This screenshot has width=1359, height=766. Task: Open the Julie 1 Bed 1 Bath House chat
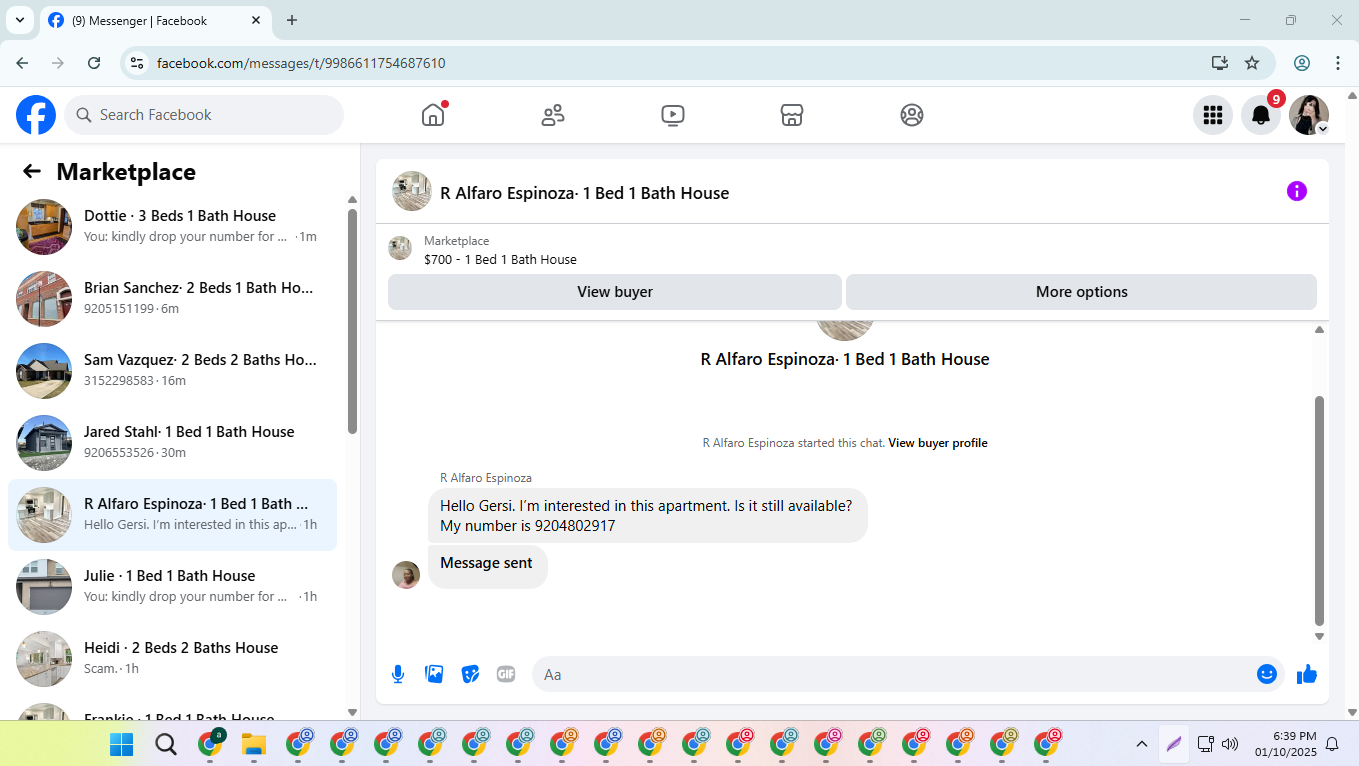[x=172, y=587]
